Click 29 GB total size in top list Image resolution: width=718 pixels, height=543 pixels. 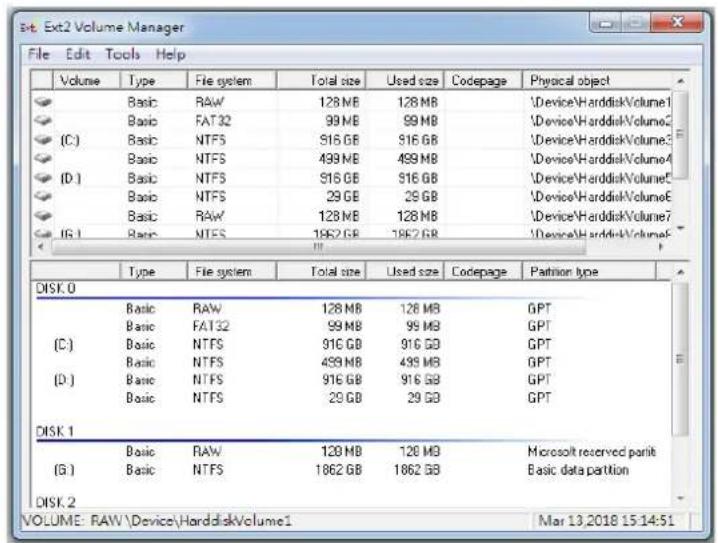(x=343, y=196)
